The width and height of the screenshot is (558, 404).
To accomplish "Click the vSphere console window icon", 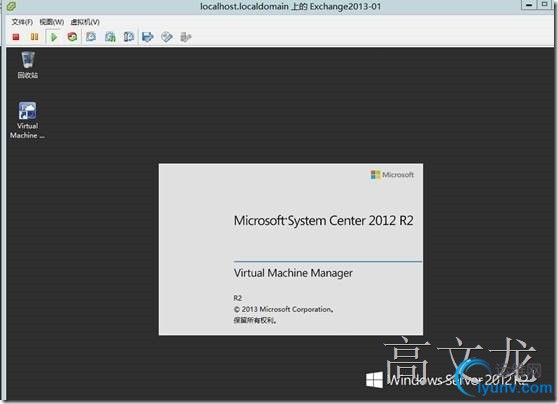I will pyautogui.click(x=11, y=6).
